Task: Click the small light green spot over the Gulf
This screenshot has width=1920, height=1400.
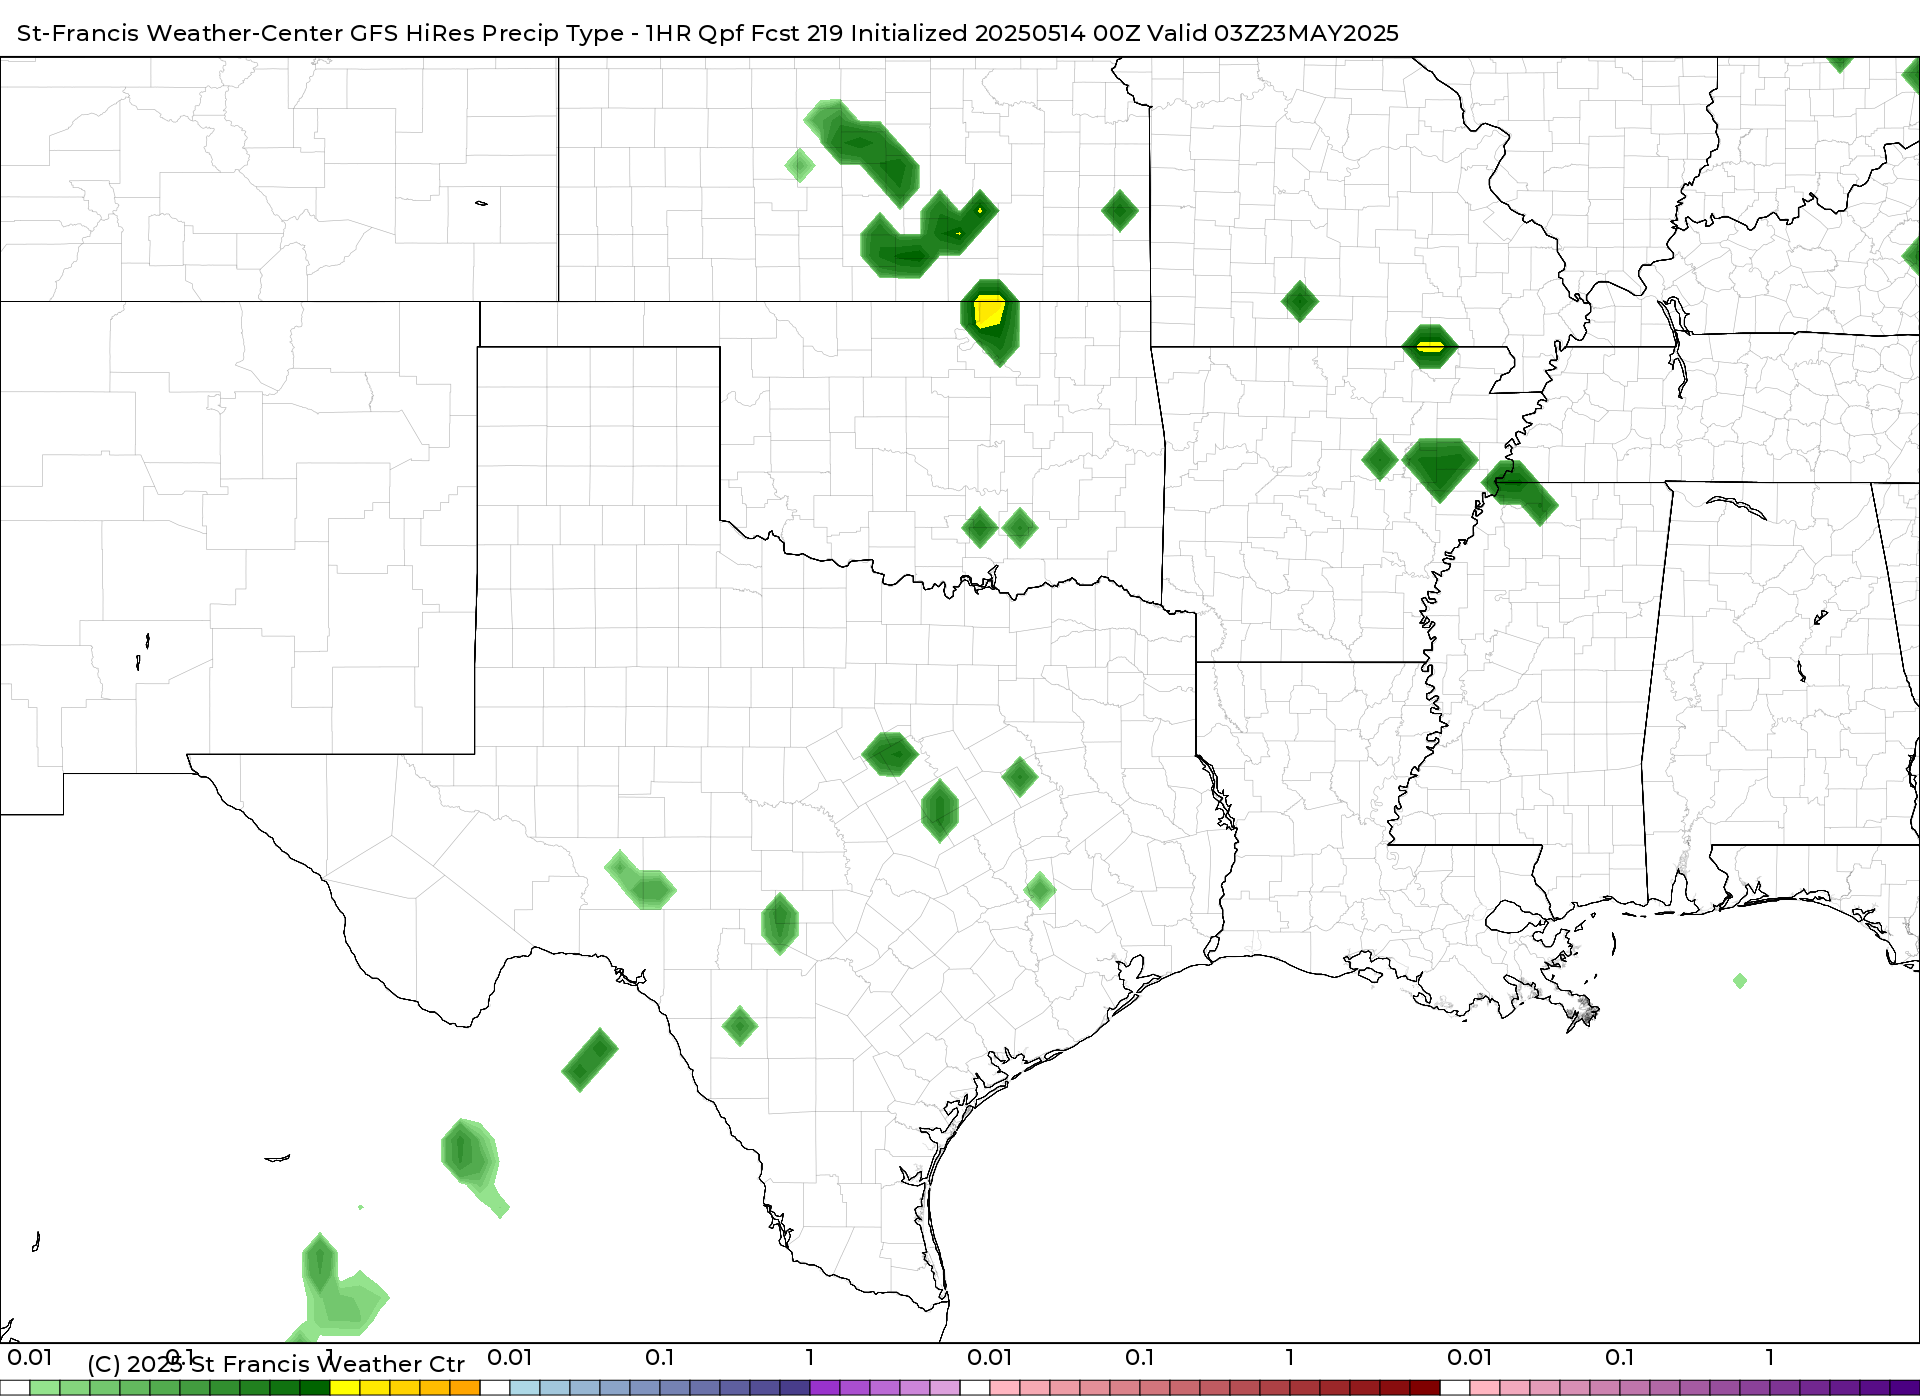Action: [x=1740, y=981]
